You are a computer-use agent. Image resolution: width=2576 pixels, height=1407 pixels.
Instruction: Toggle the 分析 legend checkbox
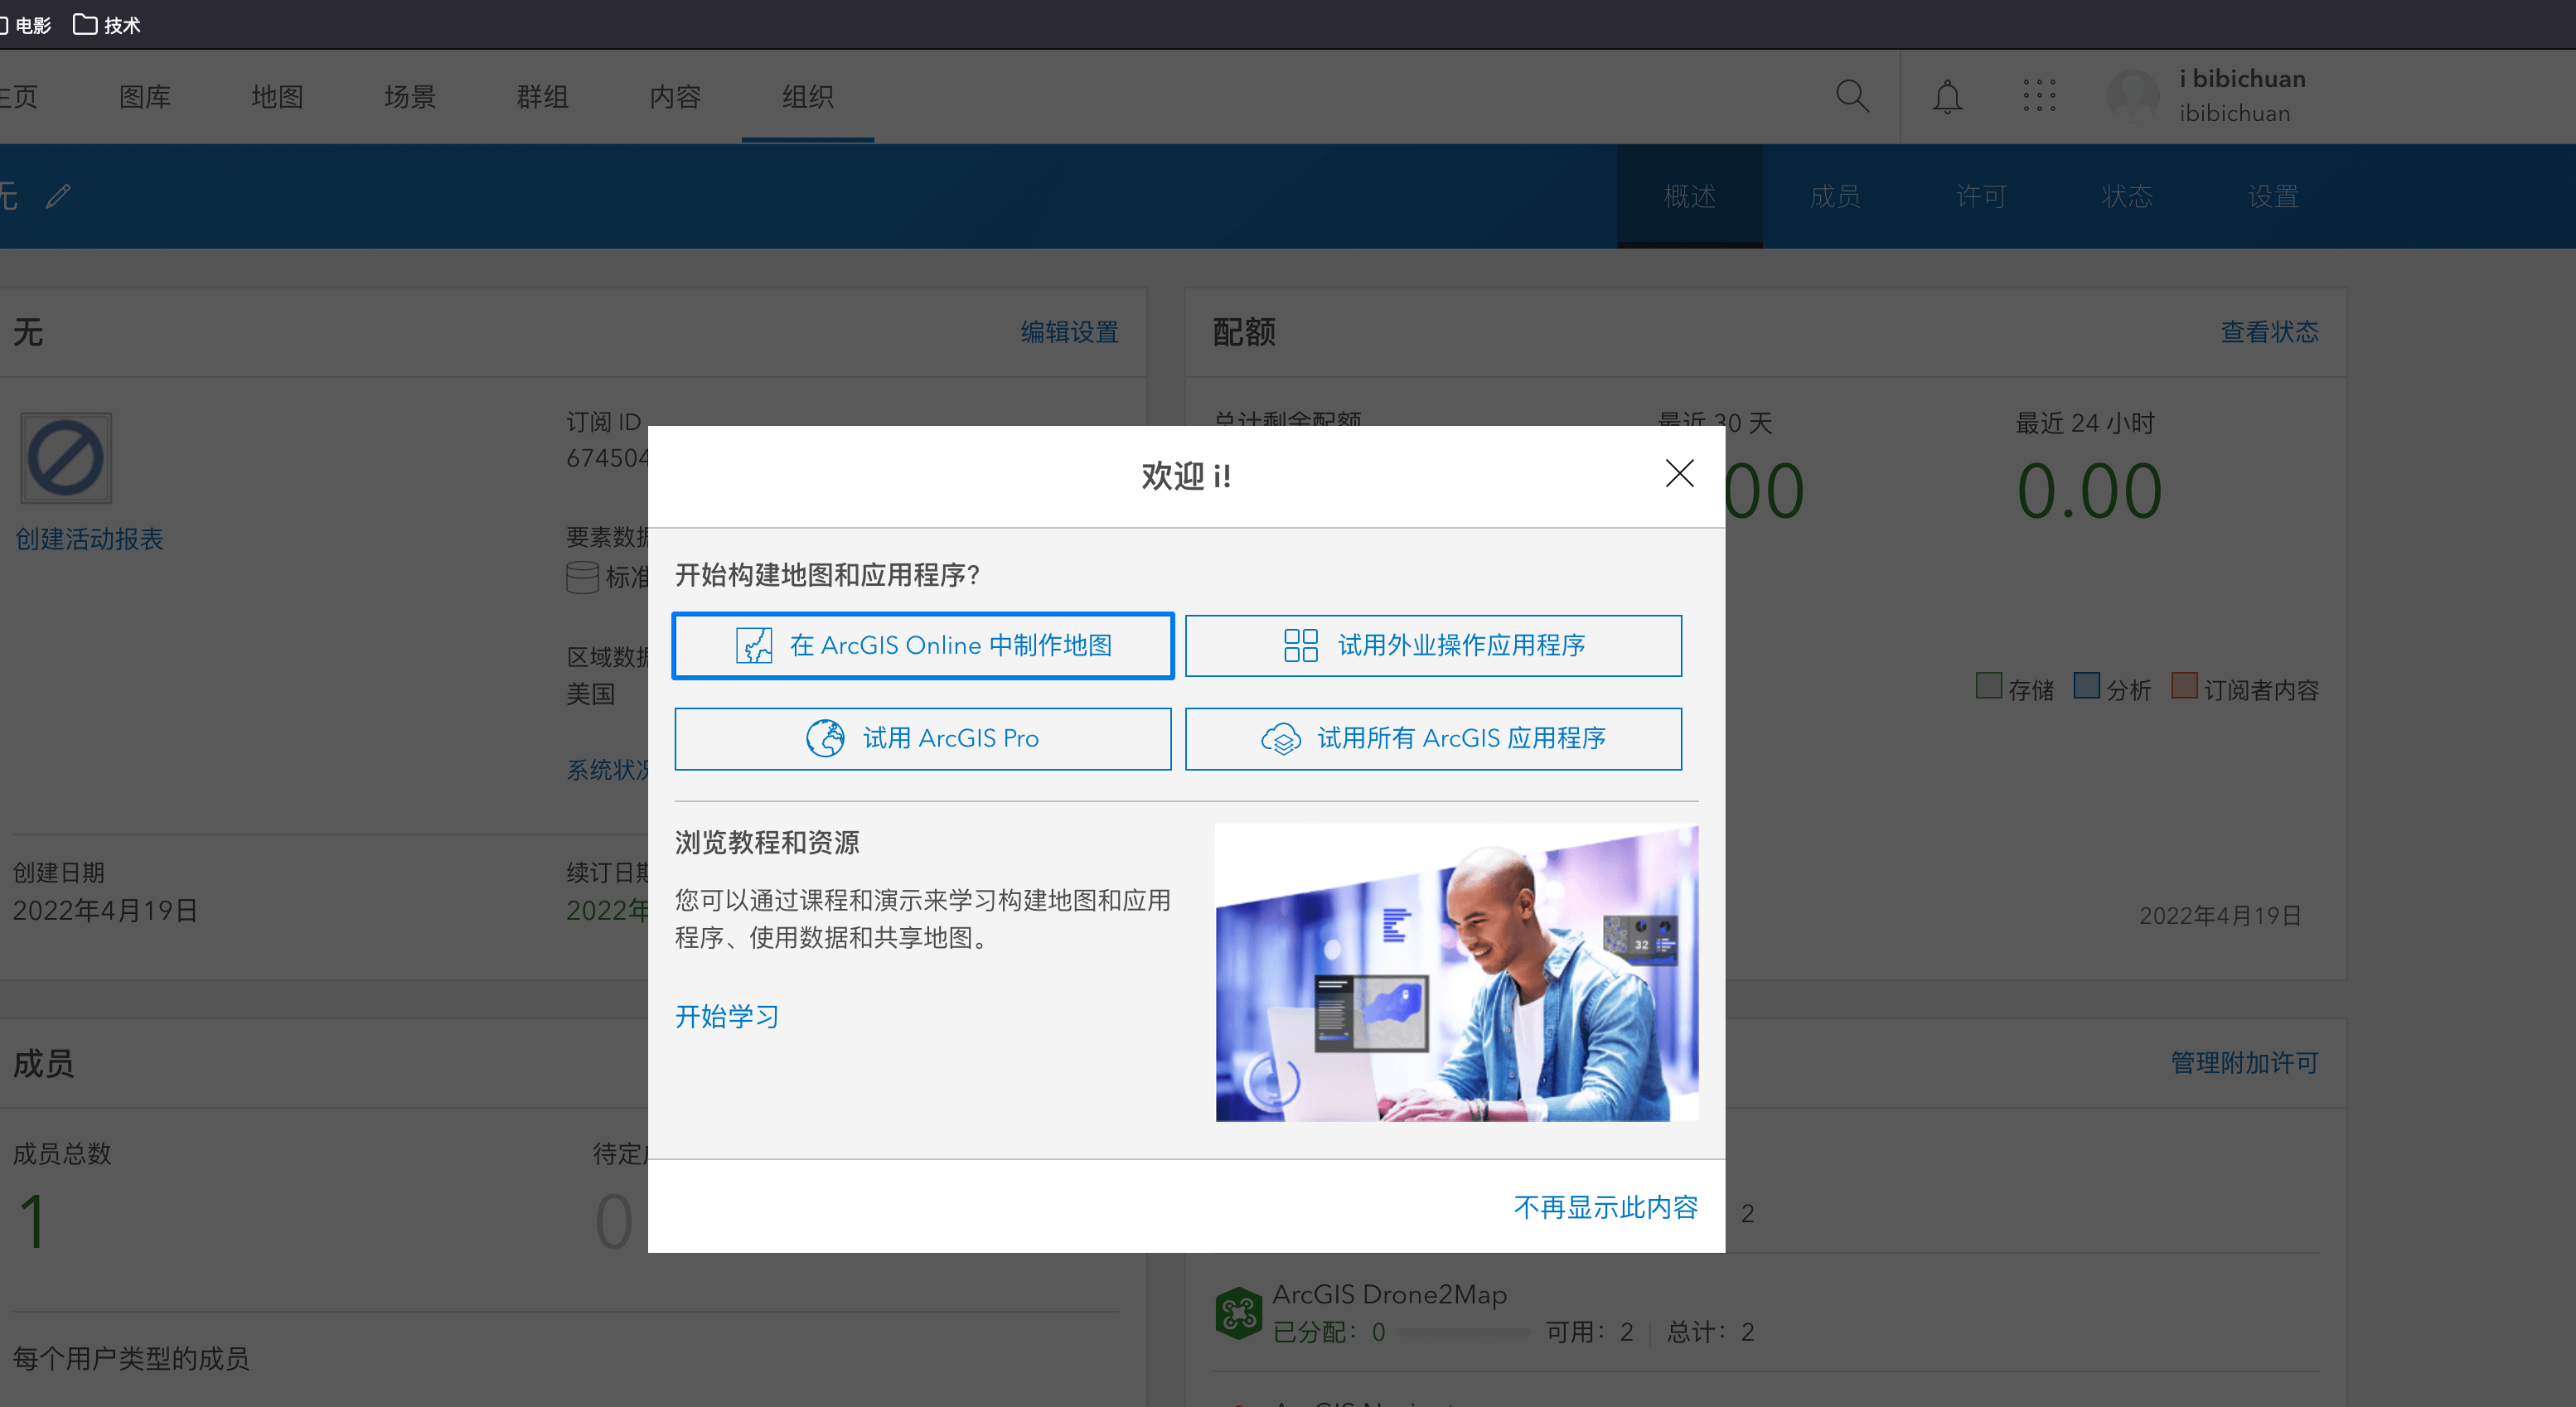pyautogui.click(x=2086, y=686)
